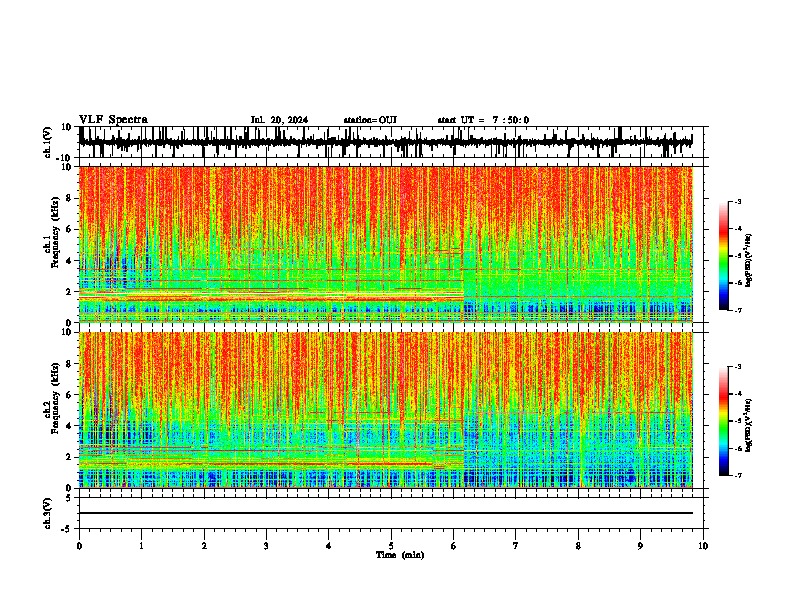Click inside the ch.2 spectrogram panel
Viewport: 792px width, 612px height.
pos(386,410)
